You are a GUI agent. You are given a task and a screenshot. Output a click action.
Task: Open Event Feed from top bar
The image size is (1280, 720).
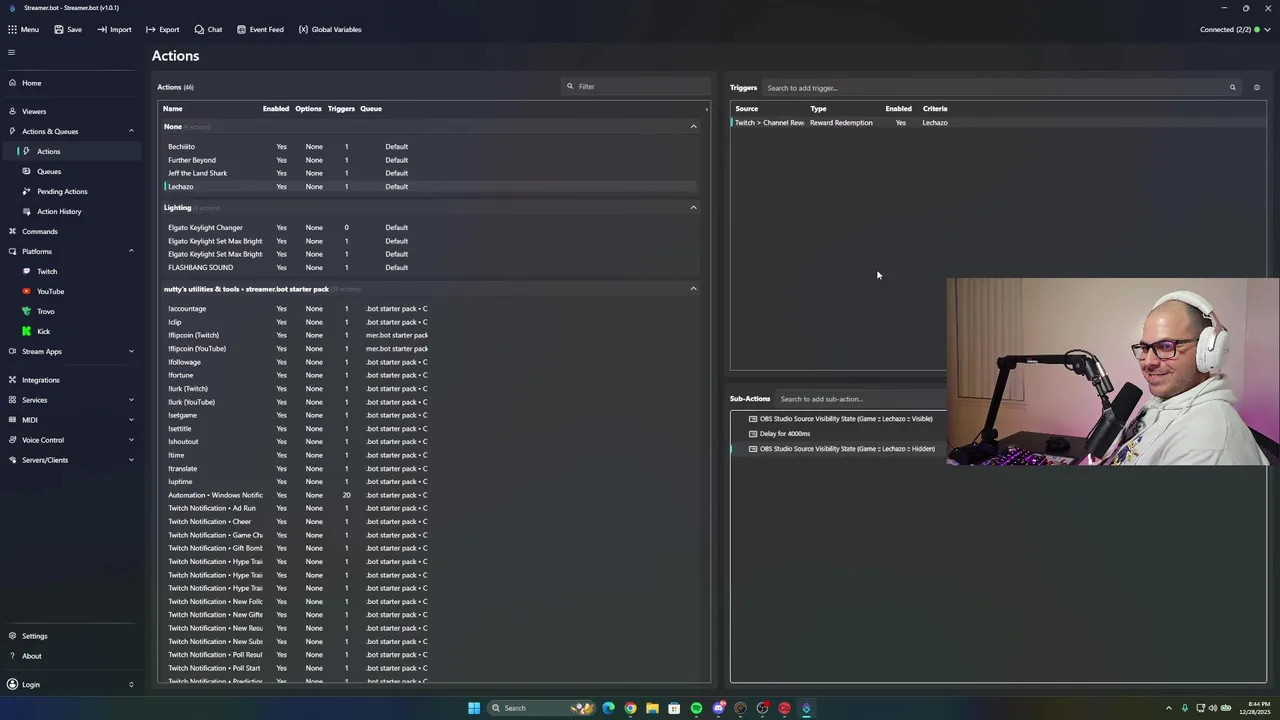point(260,29)
